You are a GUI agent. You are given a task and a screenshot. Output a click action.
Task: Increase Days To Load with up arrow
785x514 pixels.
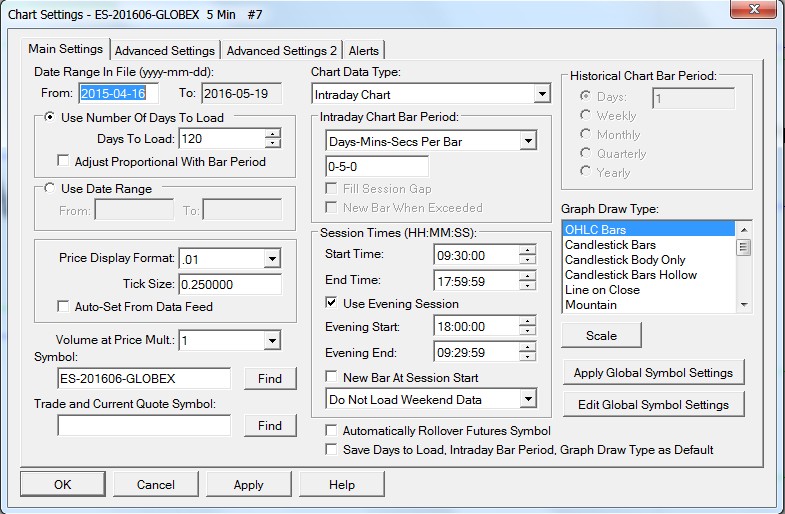click(x=273, y=134)
